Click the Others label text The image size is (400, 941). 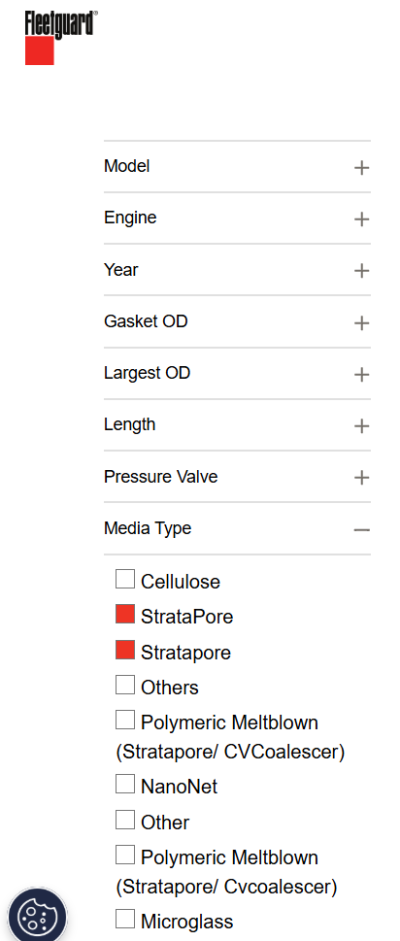(170, 688)
